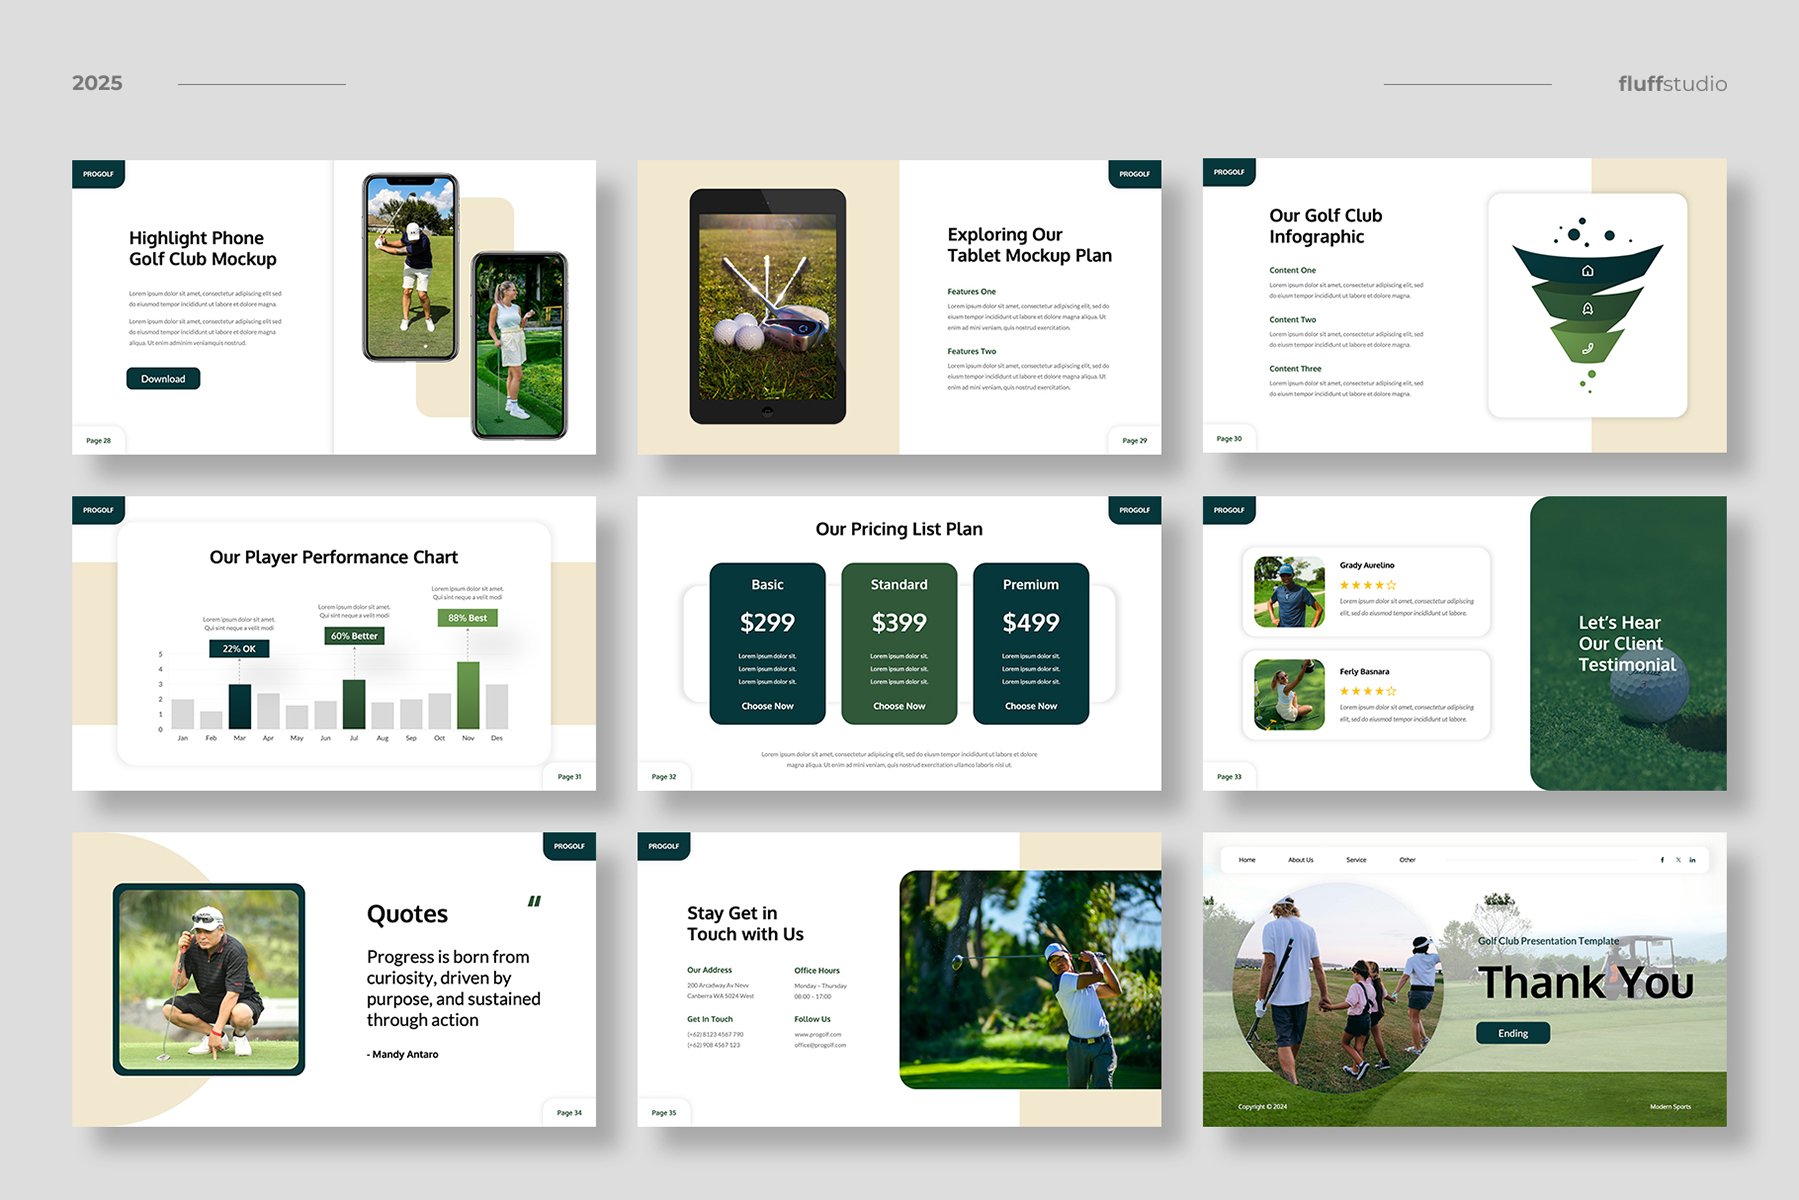Click Home in the Thank You slide navbar

tap(1247, 860)
